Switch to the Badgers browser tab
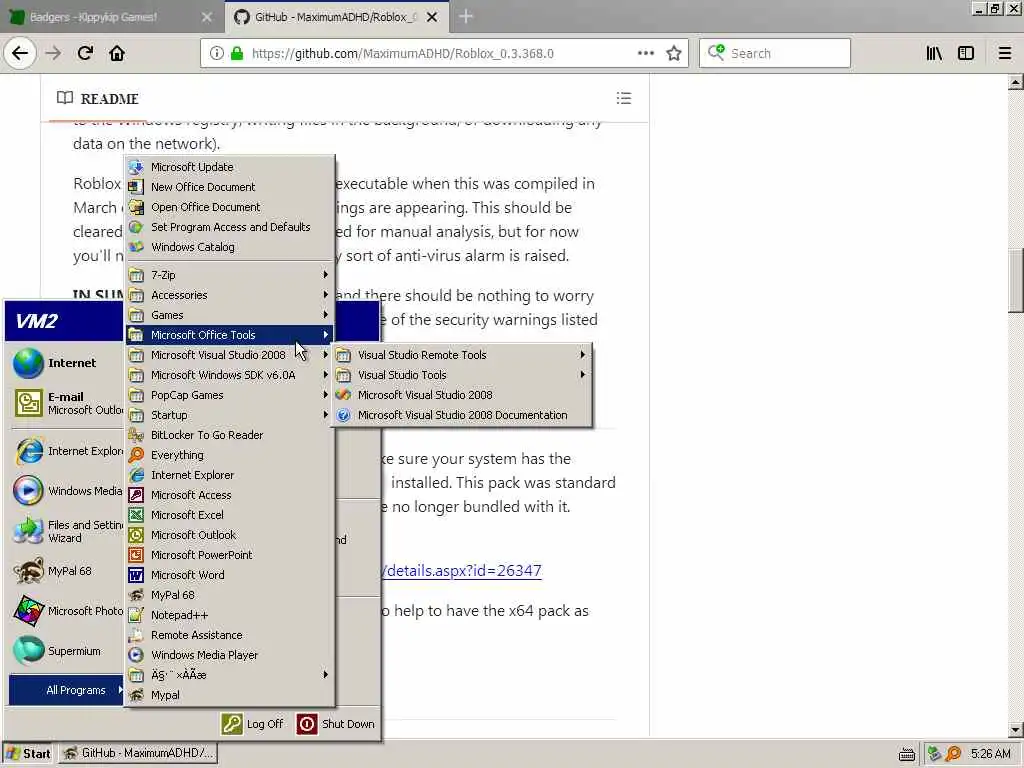 tap(112, 17)
